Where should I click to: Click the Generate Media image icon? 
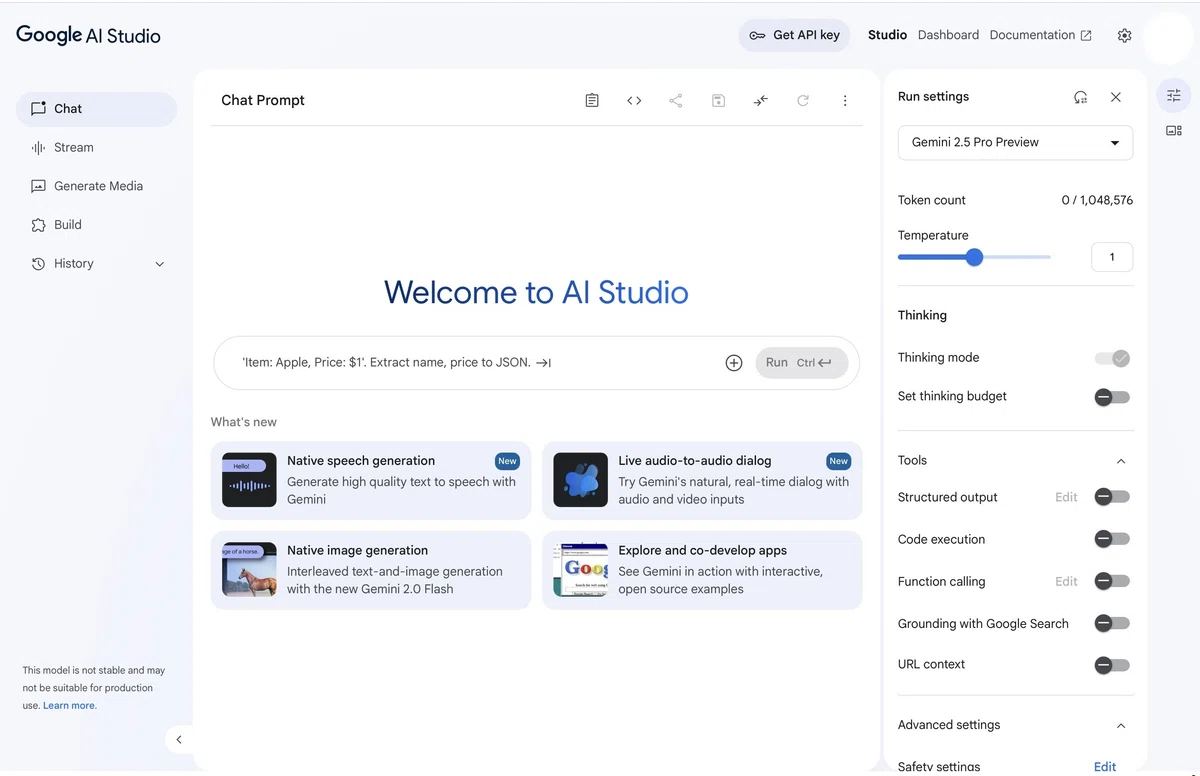point(38,186)
